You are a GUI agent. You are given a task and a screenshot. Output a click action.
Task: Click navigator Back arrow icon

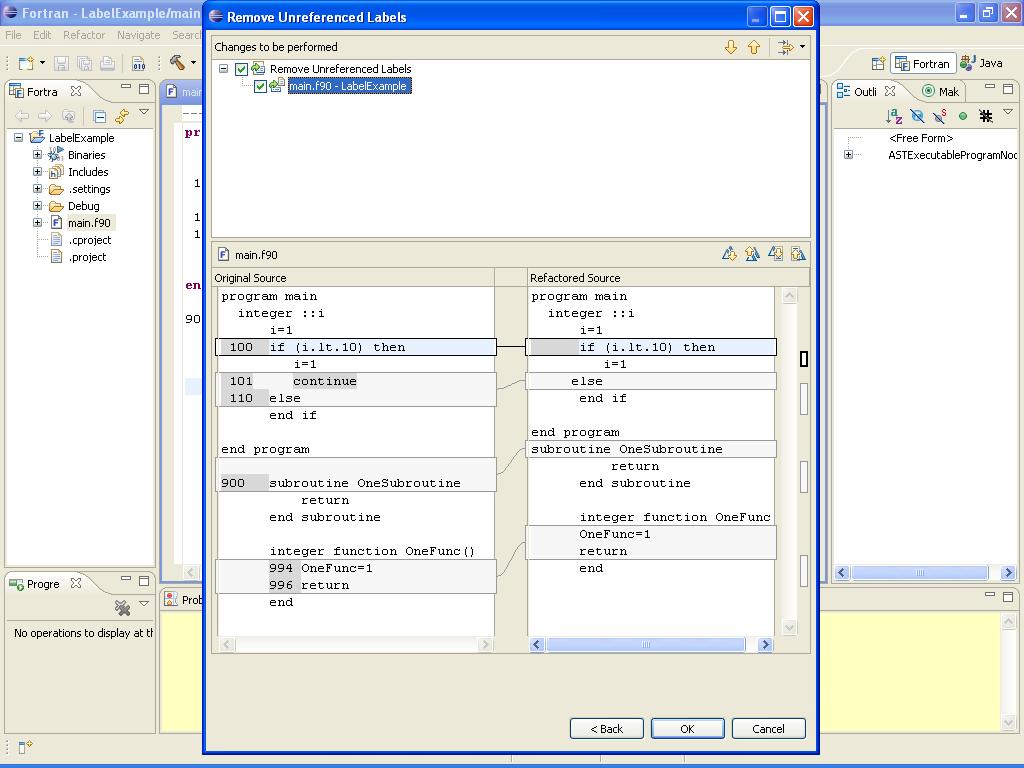point(22,116)
